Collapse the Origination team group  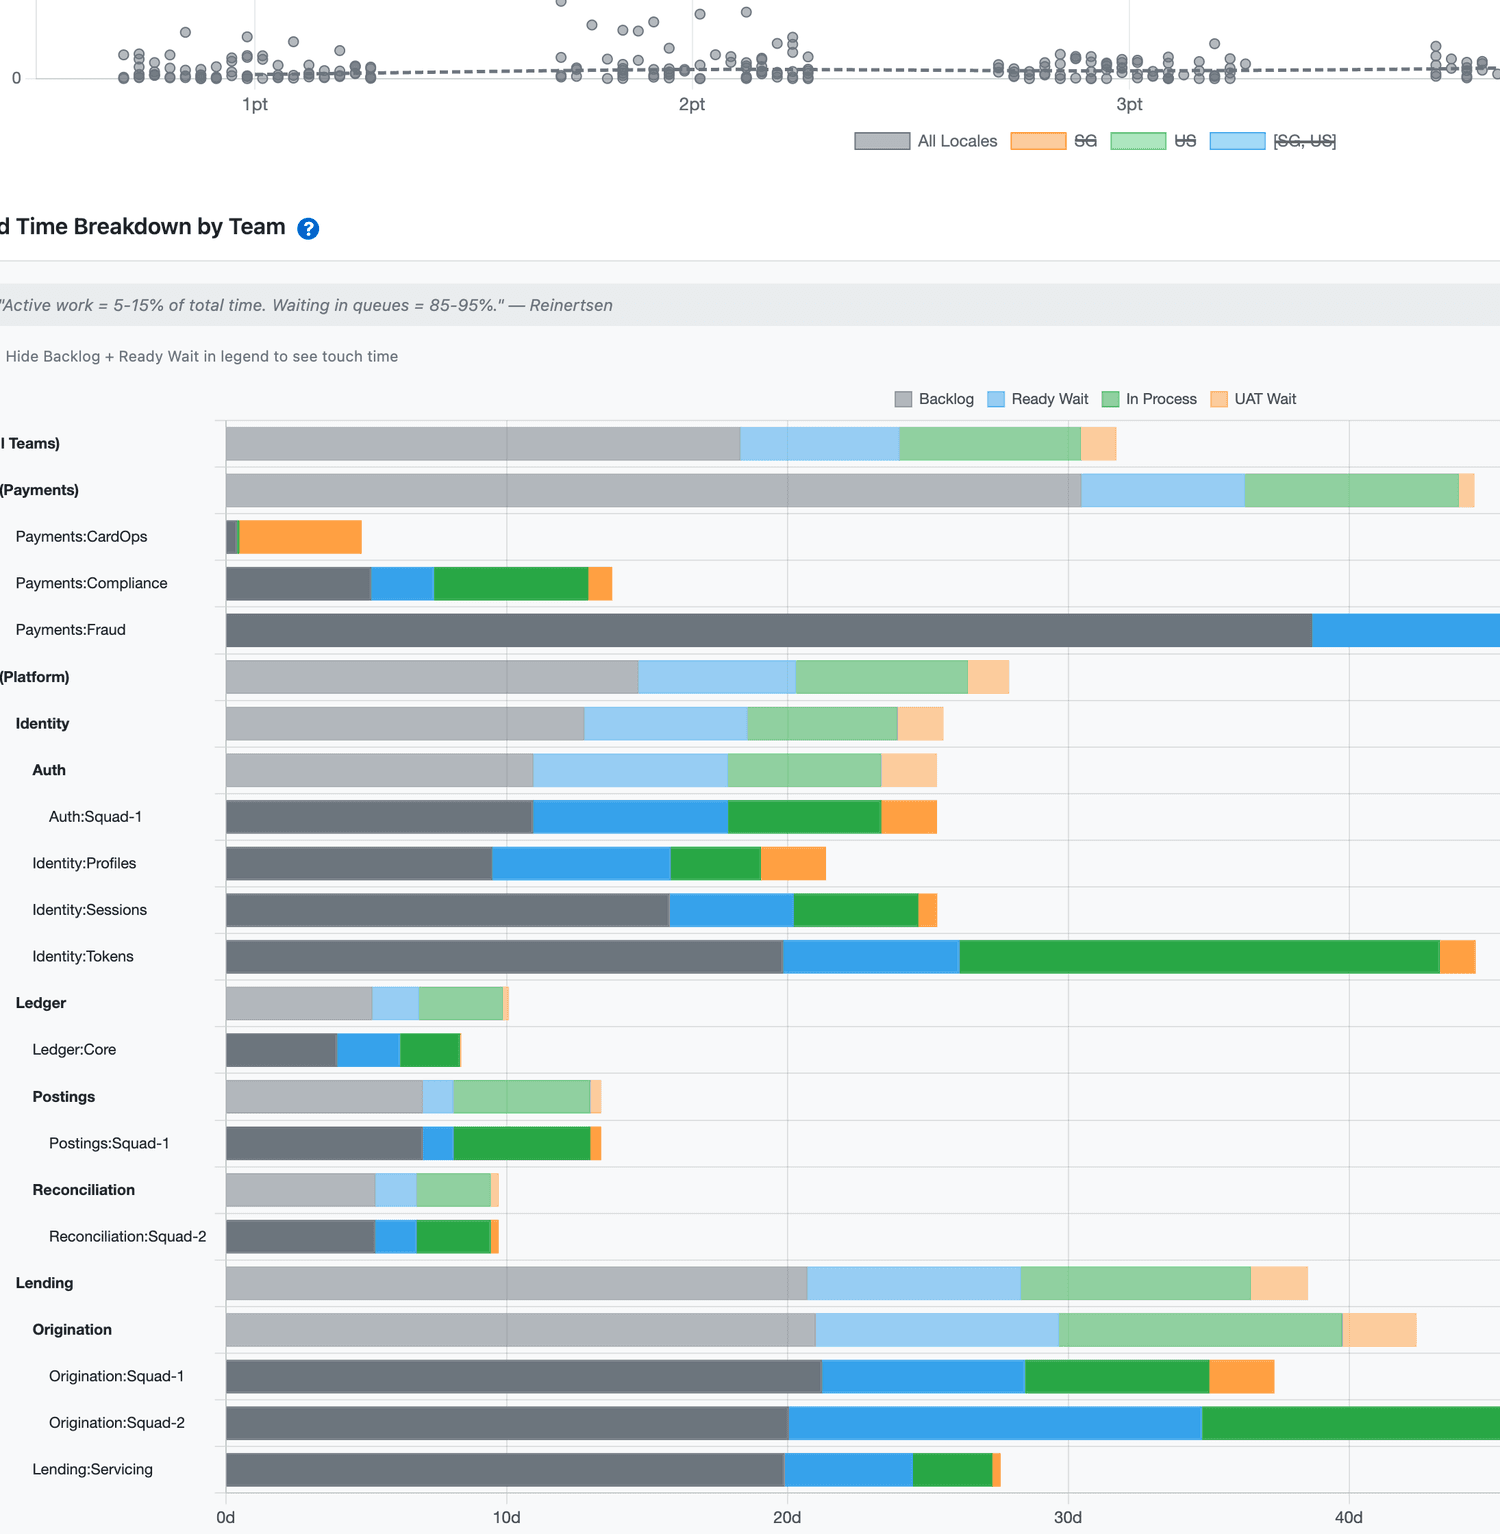[72, 1330]
